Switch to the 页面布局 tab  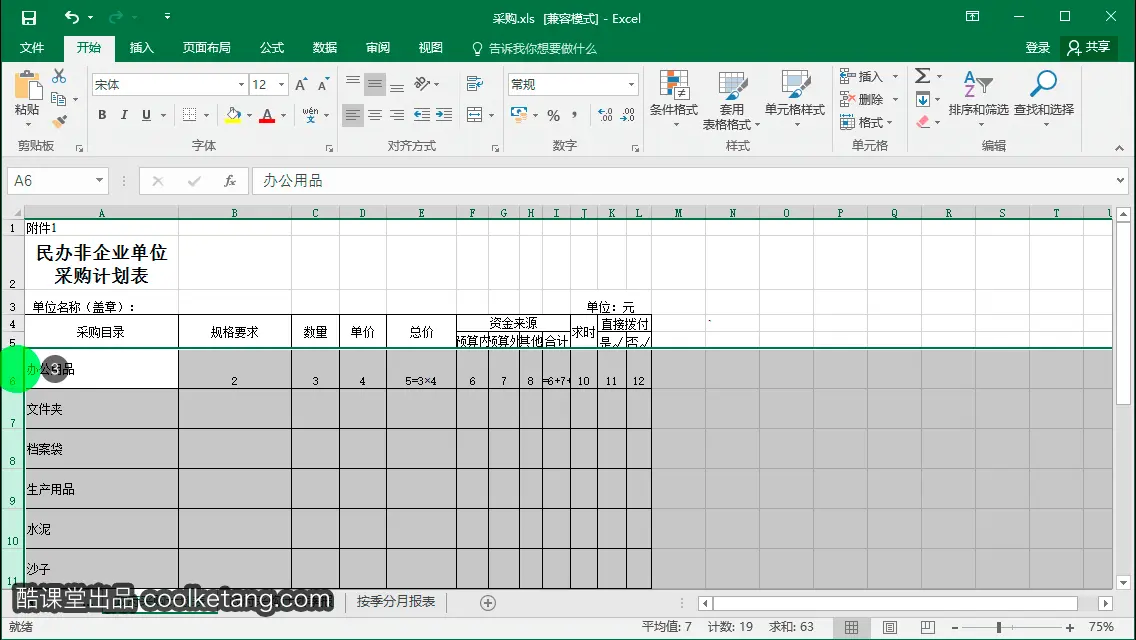206,48
